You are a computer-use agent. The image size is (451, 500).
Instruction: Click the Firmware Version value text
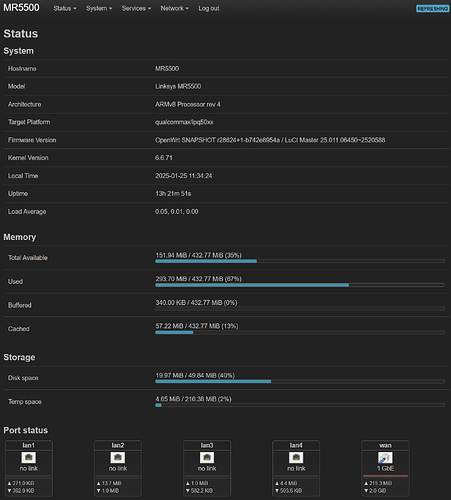(x=270, y=140)
